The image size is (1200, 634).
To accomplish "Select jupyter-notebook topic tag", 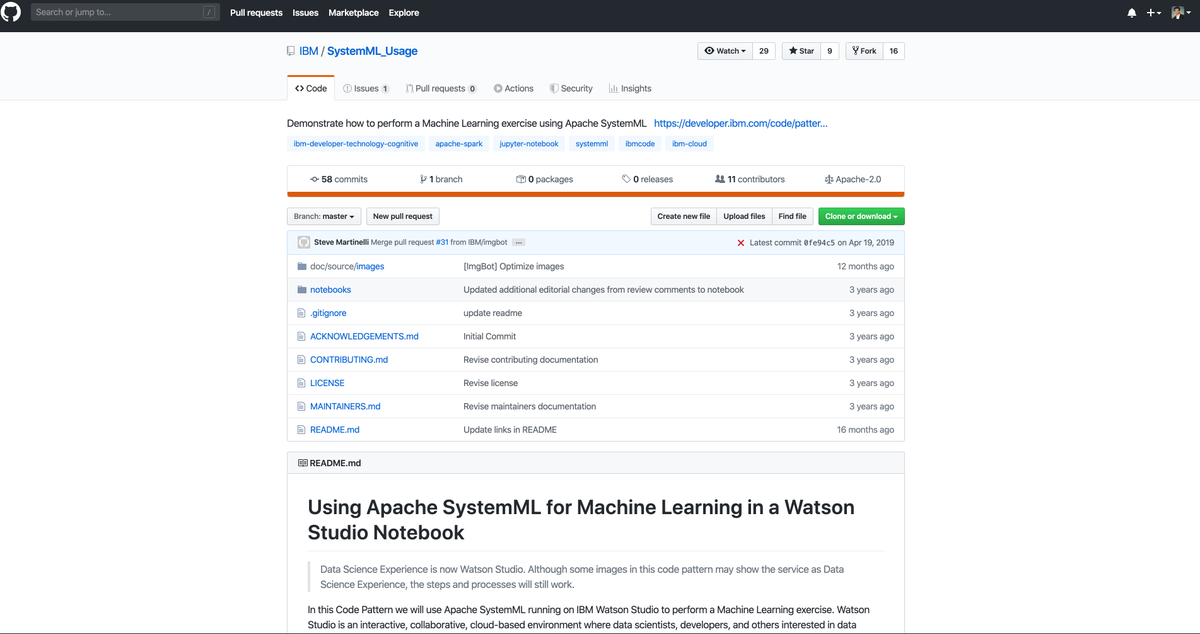I will pos(529,144).
